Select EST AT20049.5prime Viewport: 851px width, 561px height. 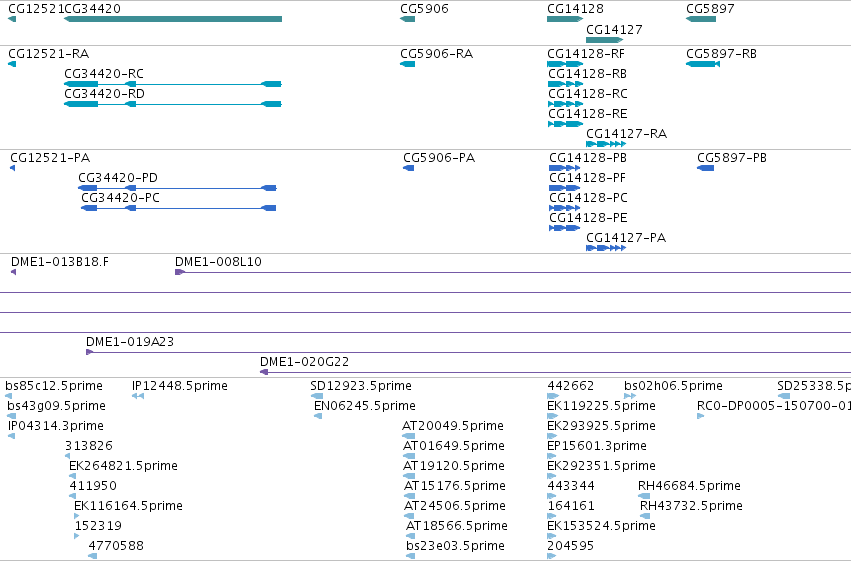point(409,436)
